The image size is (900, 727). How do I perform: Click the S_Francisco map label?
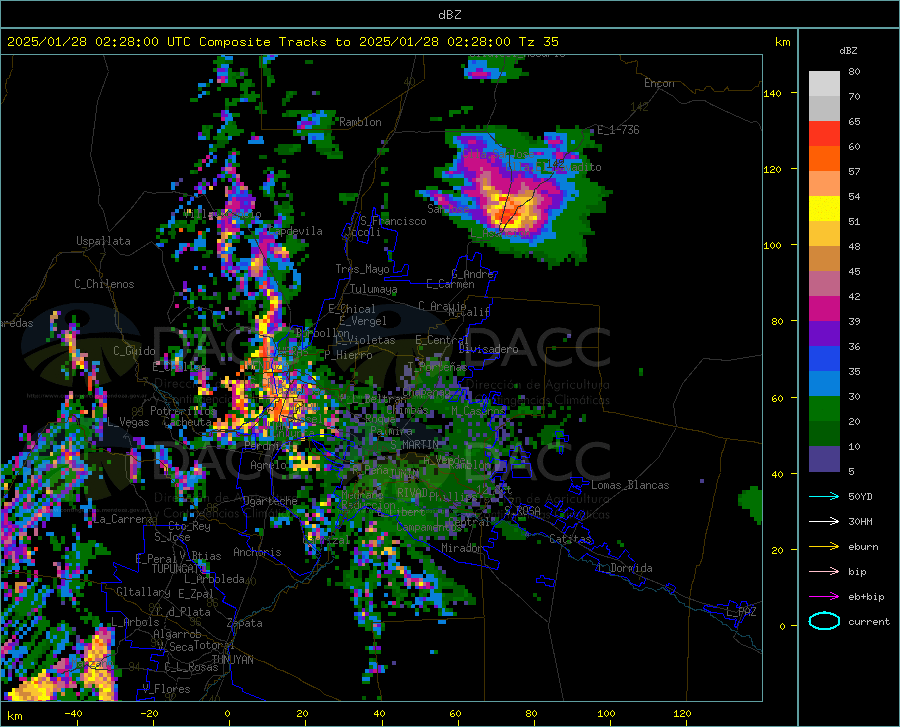[393, 221]
